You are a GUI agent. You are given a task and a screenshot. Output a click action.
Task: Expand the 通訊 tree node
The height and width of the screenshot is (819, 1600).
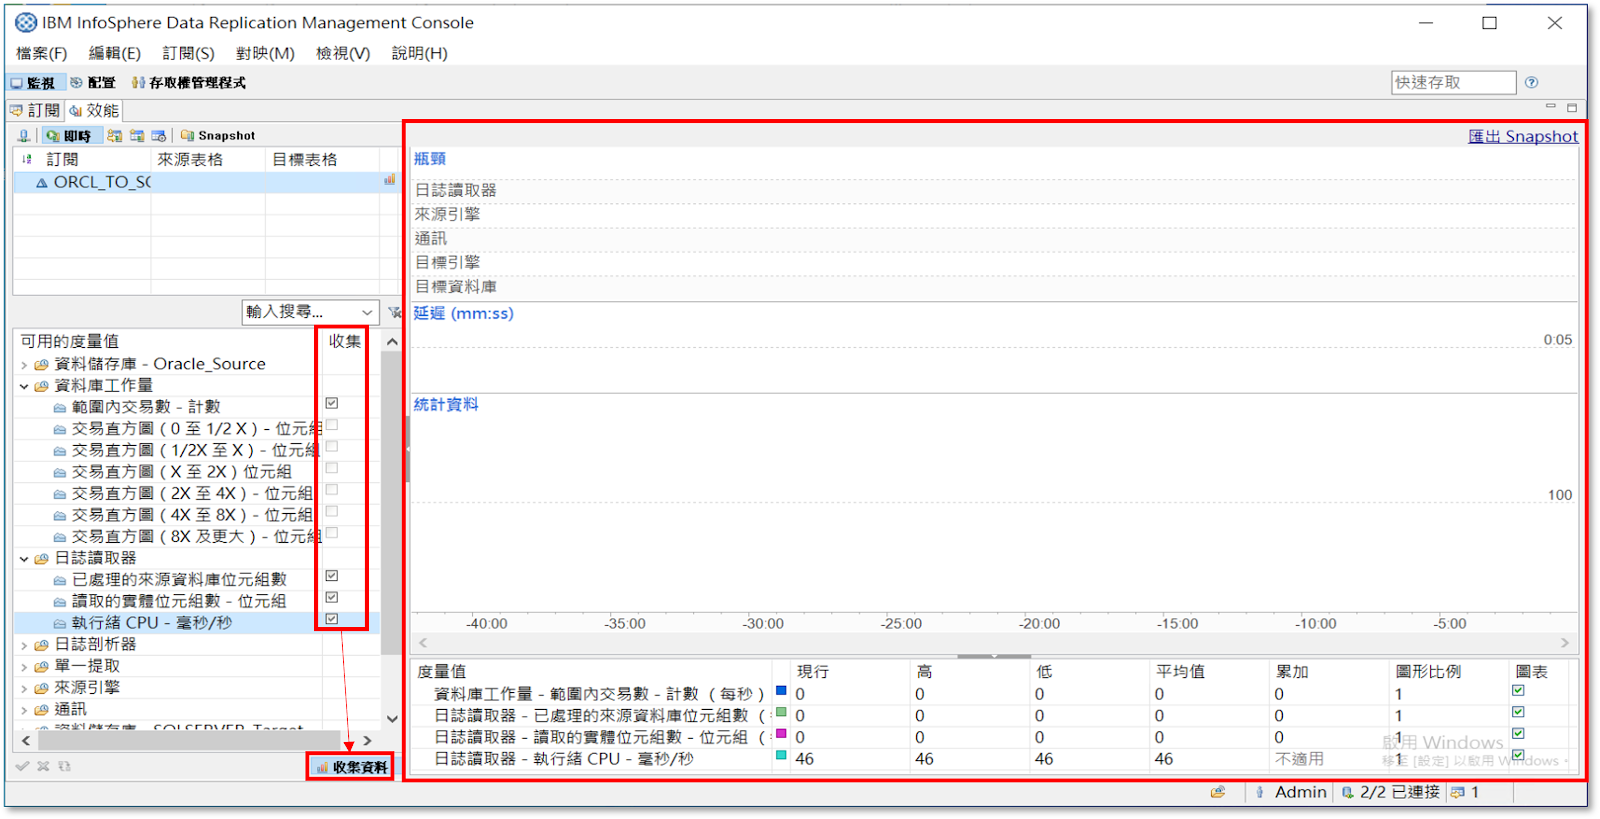point(24,710)
